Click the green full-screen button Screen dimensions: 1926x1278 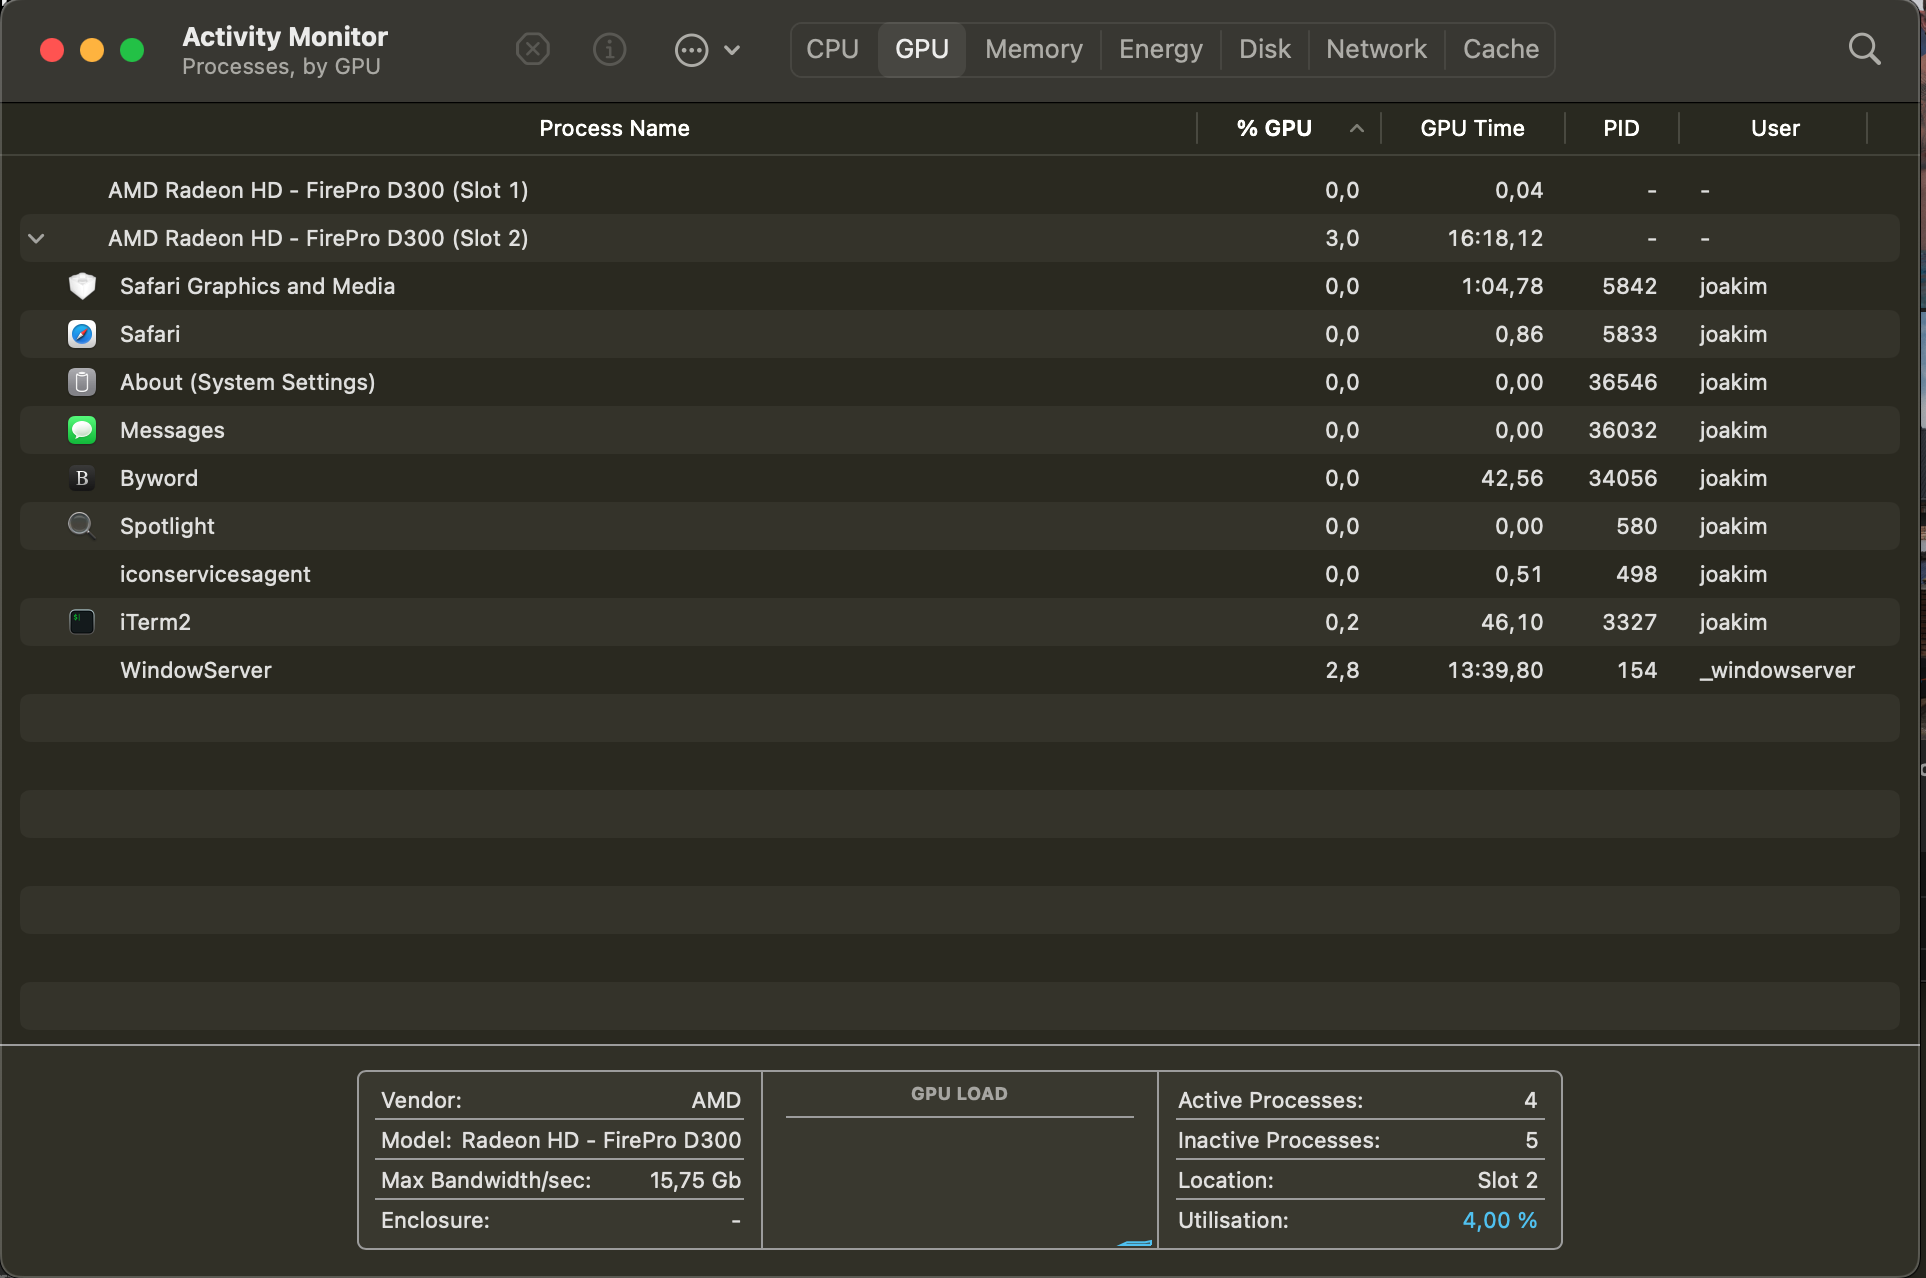[x=132, y=50]
